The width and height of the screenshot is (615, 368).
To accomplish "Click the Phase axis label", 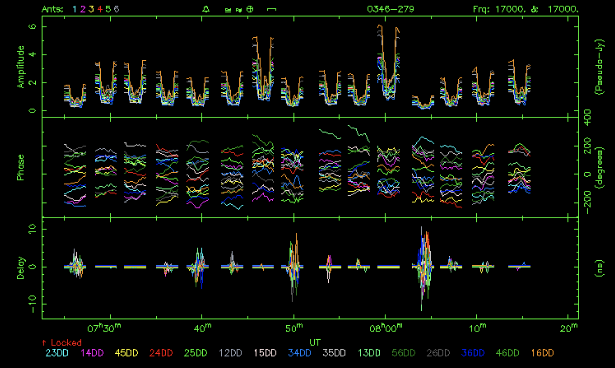I will pos(20,167).
